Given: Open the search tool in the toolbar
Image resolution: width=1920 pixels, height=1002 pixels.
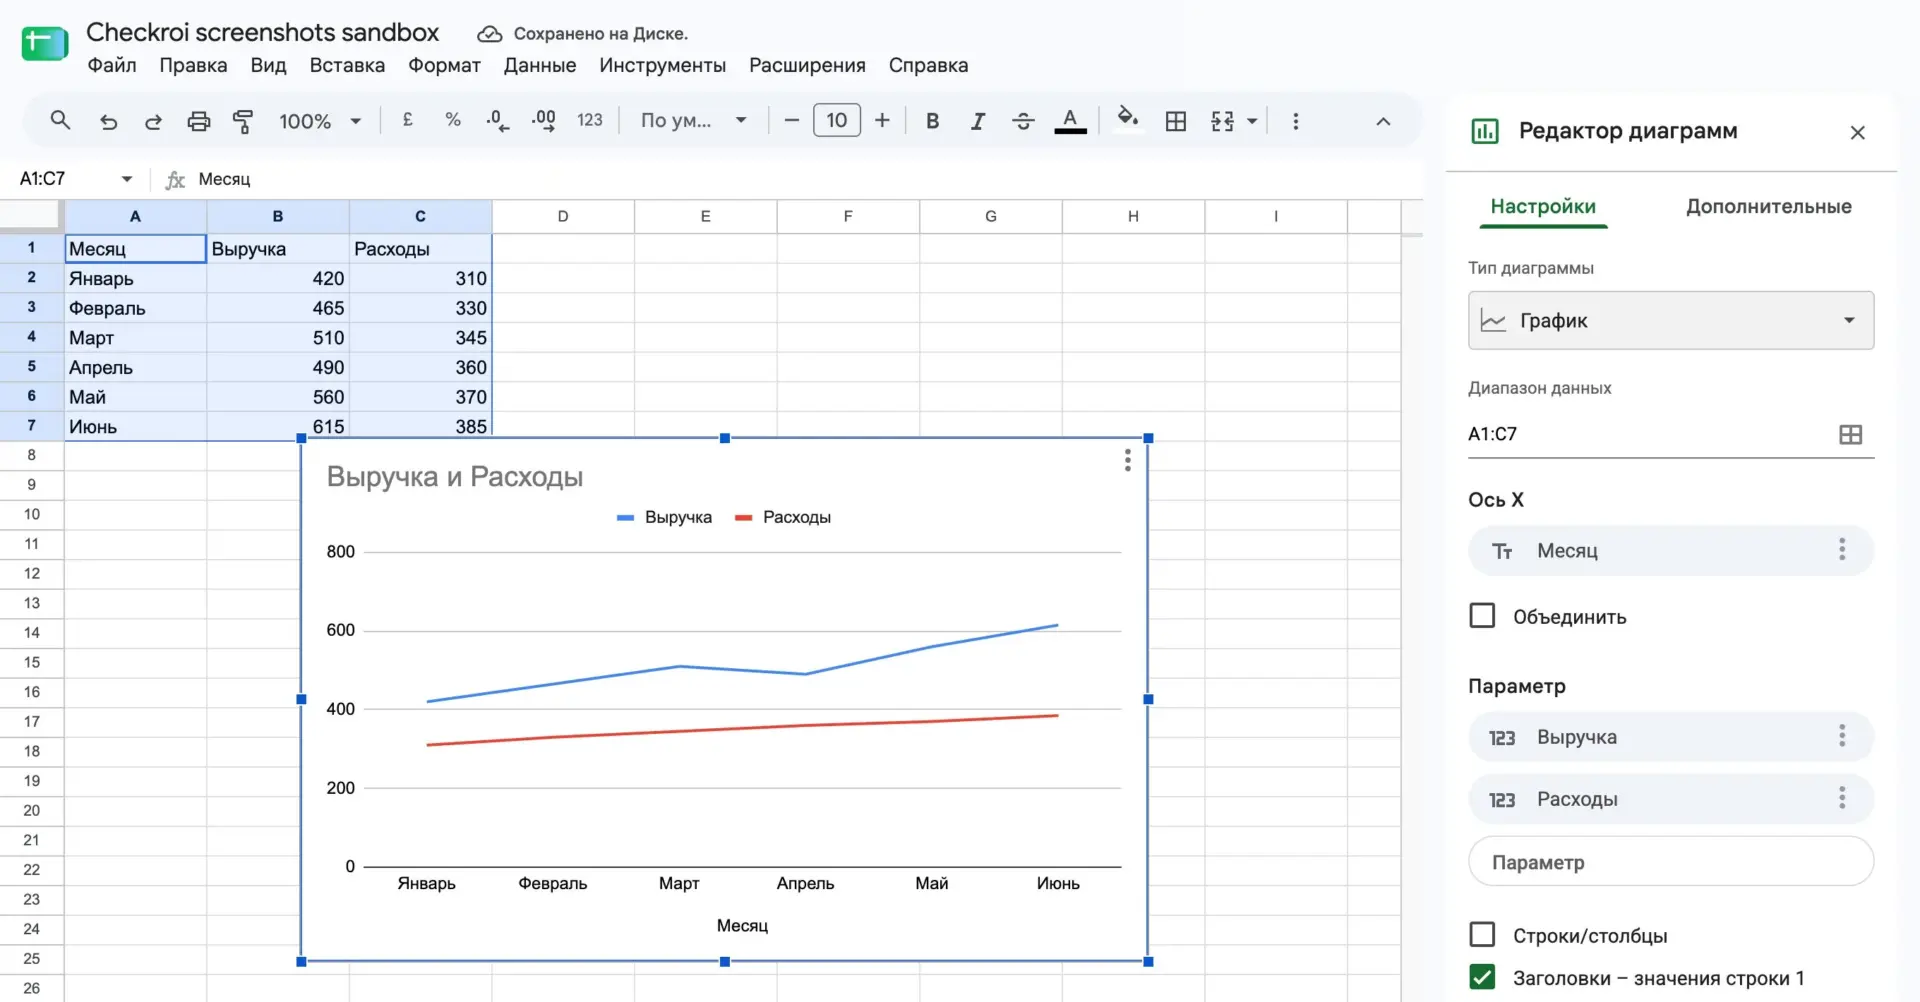Looking at the screenshot, I should [x=60, y=121].
